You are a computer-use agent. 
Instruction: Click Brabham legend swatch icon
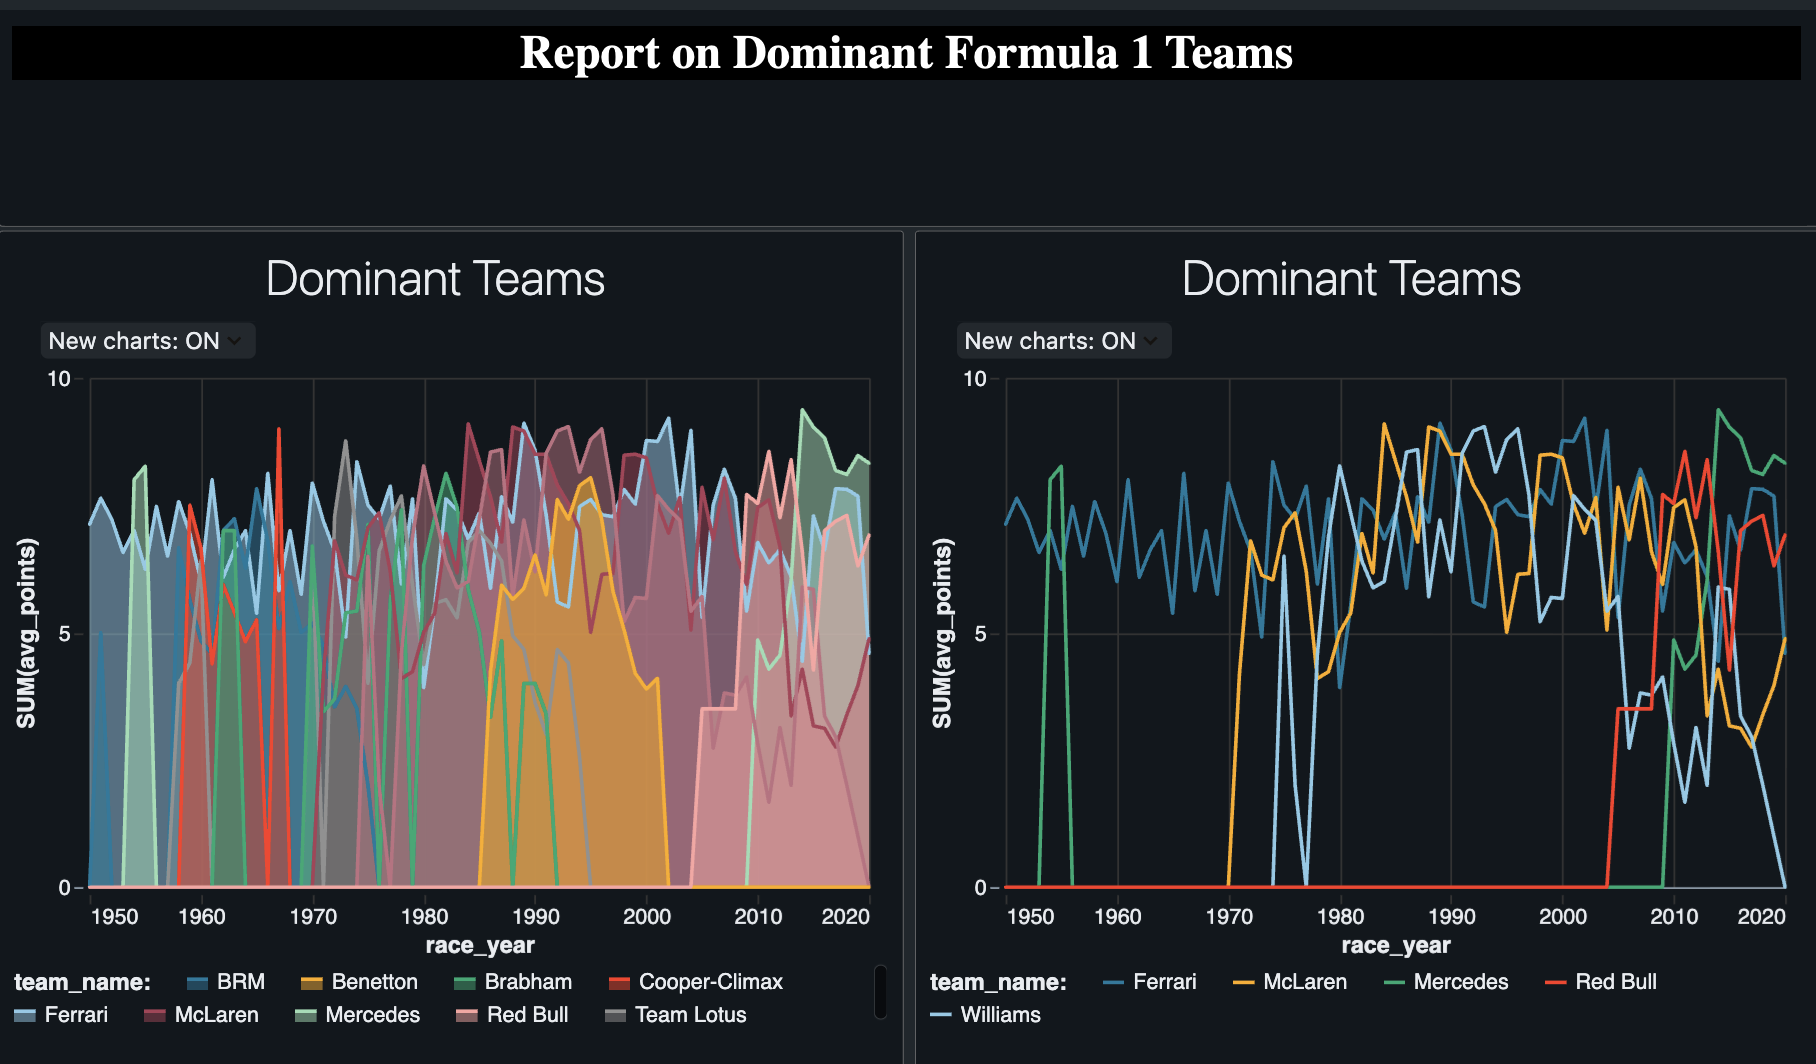(x=465, y=983)
